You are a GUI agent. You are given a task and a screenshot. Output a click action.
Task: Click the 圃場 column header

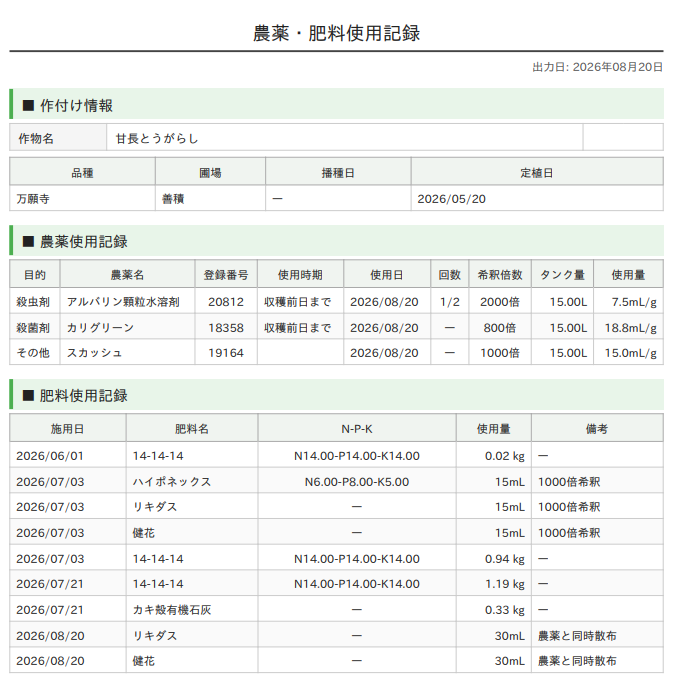coord(210,172)
